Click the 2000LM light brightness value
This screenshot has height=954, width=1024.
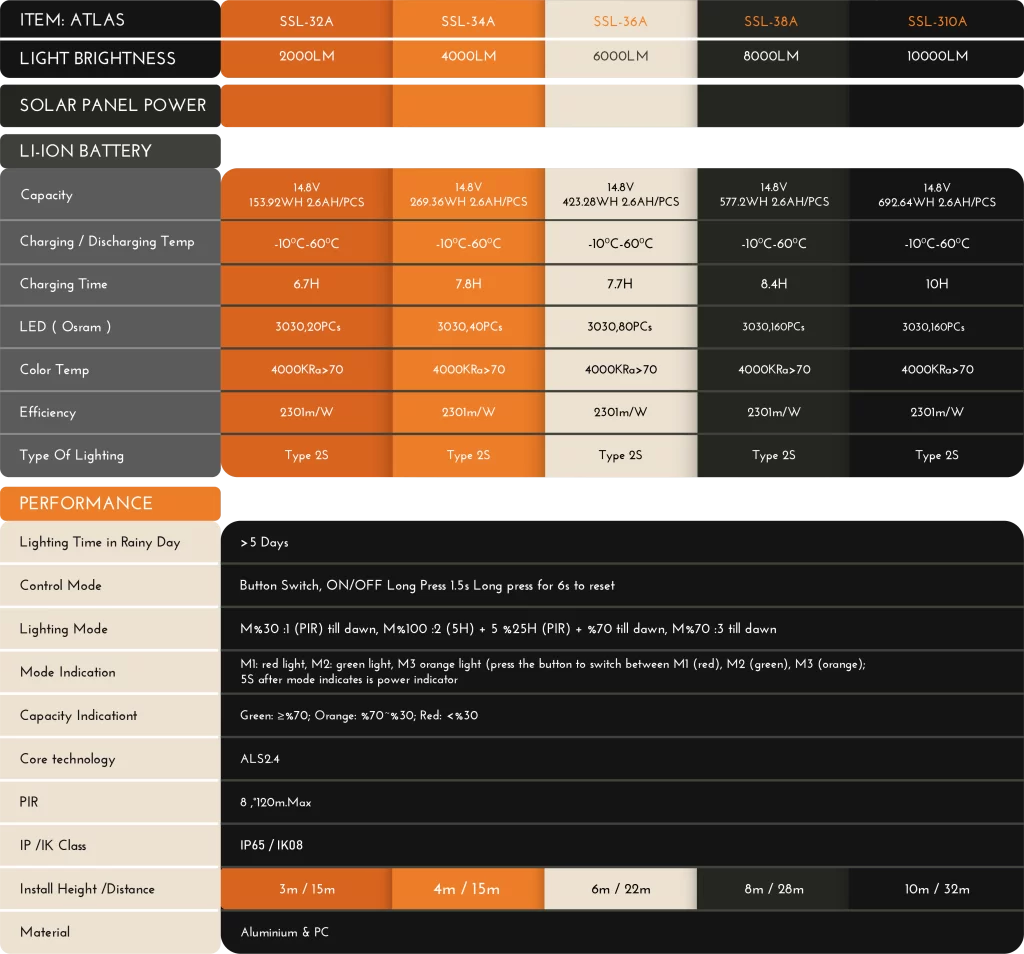coord(306,57)
